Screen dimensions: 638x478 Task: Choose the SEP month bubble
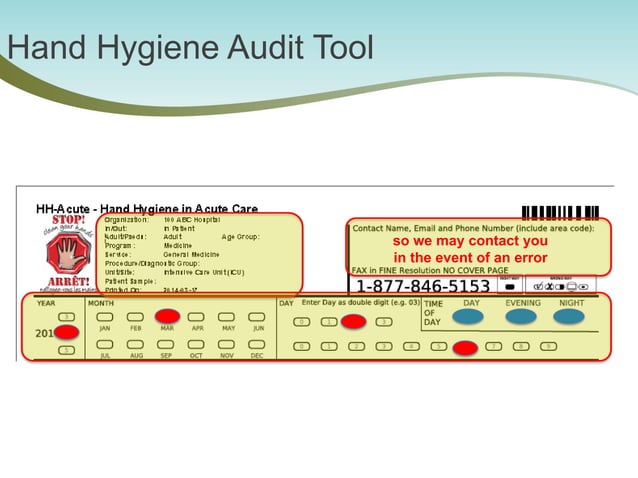[166, 345]
